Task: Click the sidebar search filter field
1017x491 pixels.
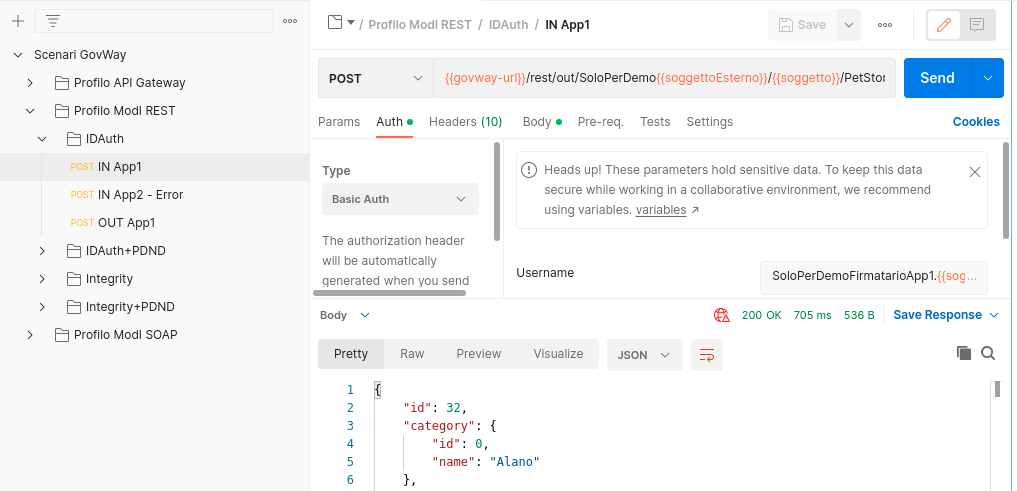Action: pyautogui.click(x=154, y=21)
